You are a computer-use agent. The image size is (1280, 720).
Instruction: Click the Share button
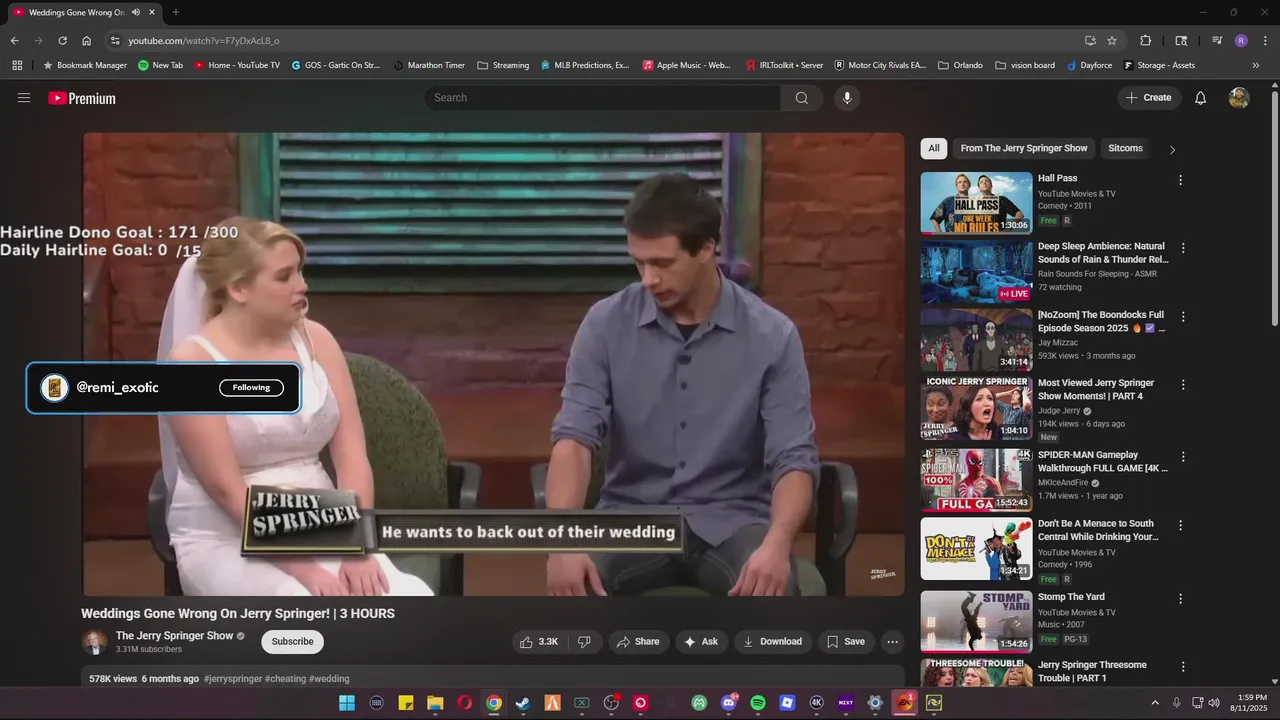point(637,642)
